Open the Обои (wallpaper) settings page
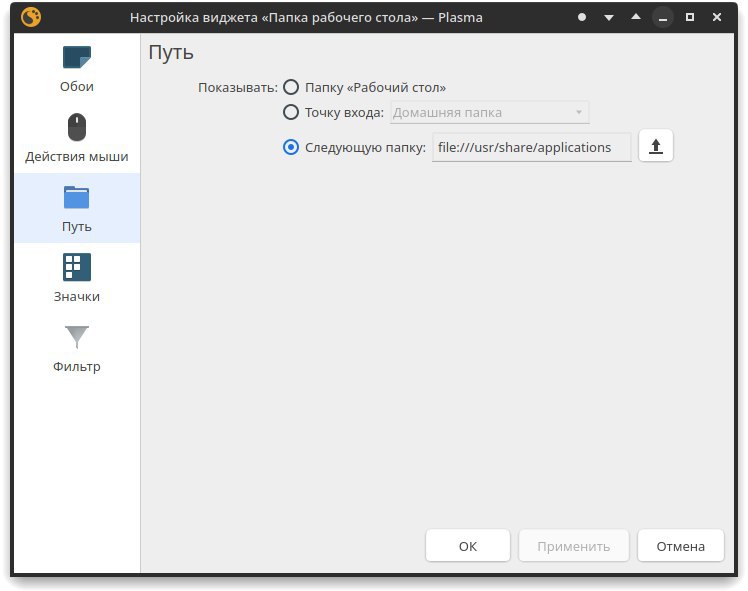The height and width of the screenshot is (591, 748). pyautogui.click(x=76, y=69)
